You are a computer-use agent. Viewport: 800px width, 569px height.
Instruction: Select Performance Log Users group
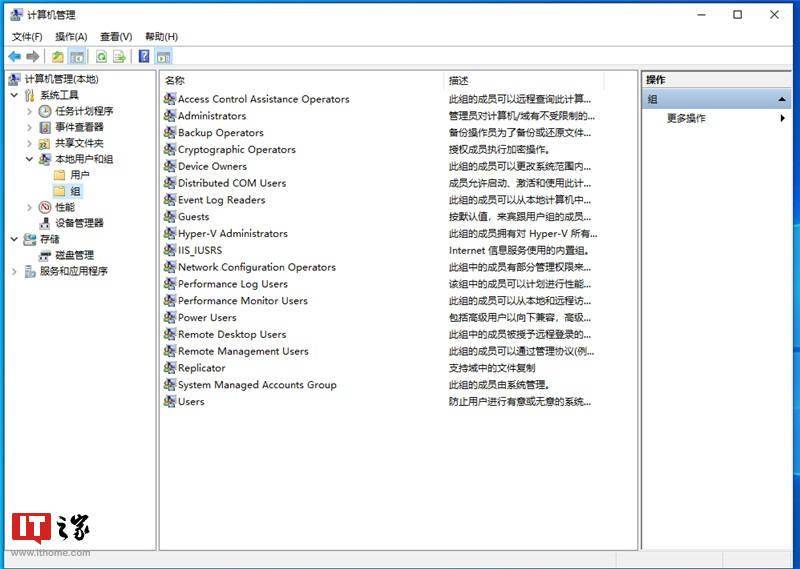(233, 284)
